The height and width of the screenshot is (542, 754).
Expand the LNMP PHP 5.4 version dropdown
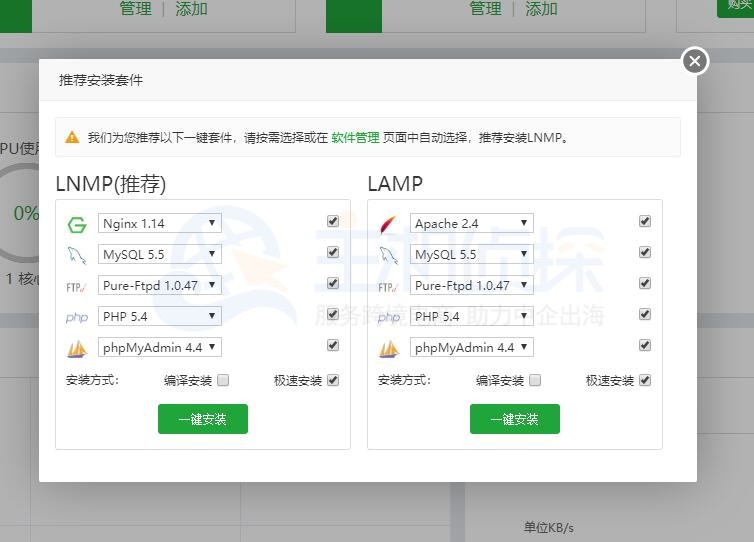pyautogui.click(x=160, y=317)
